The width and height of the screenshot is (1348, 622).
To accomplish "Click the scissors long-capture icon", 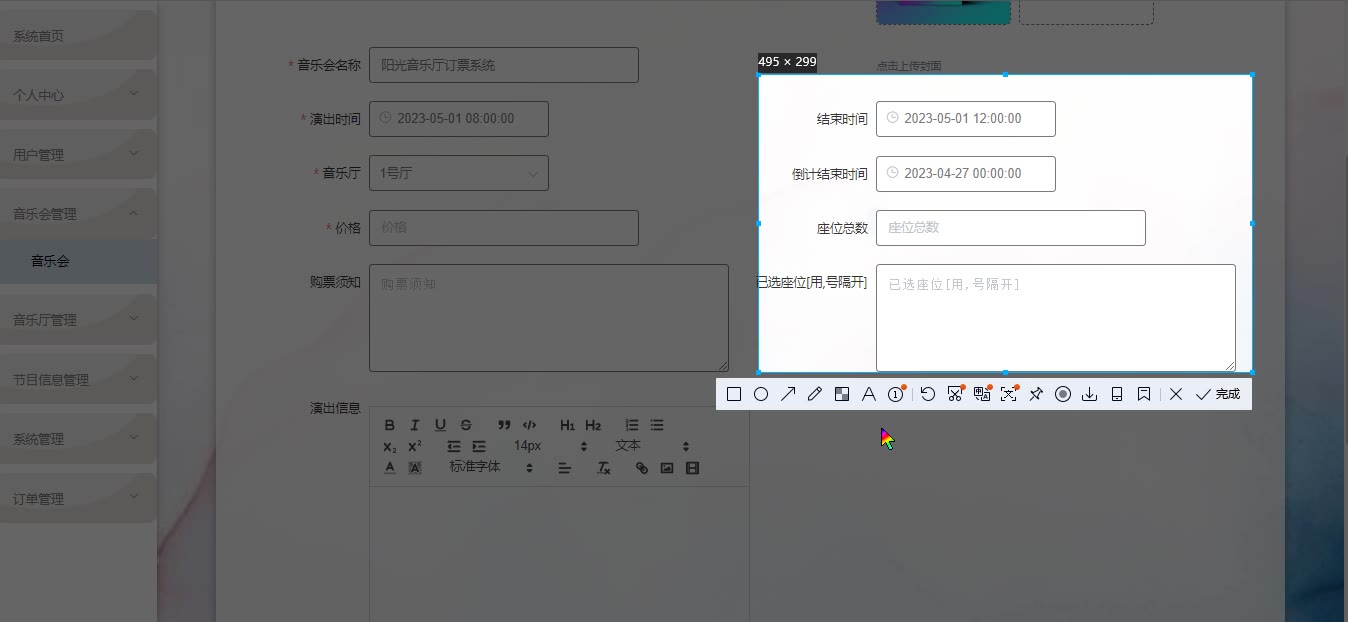I will (x=955, y=394).
